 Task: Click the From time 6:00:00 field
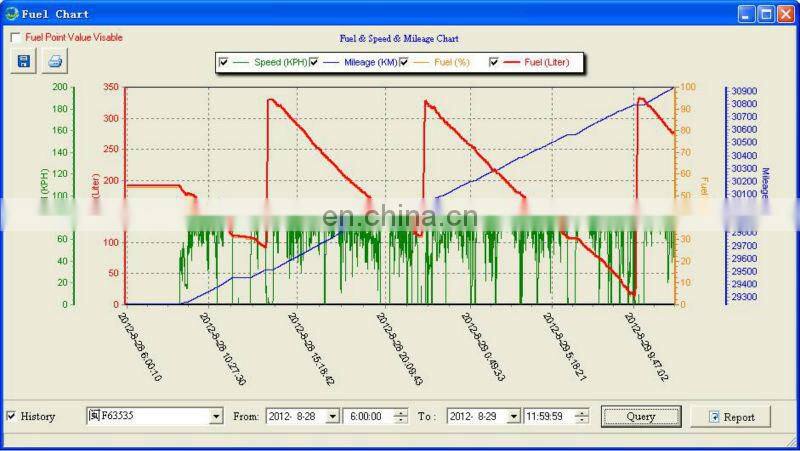(367, 416)
